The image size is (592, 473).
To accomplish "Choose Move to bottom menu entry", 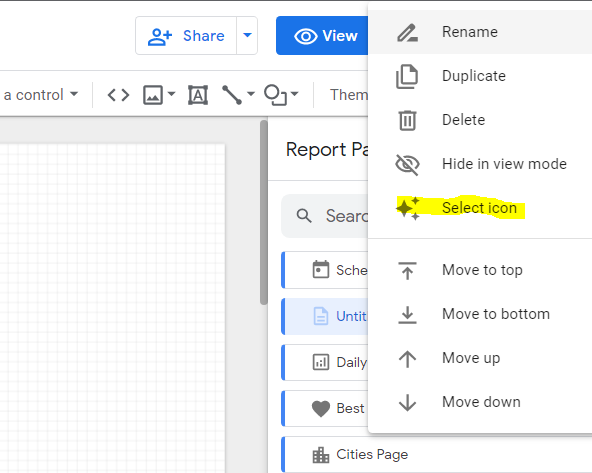I will [x=480, y=314].
